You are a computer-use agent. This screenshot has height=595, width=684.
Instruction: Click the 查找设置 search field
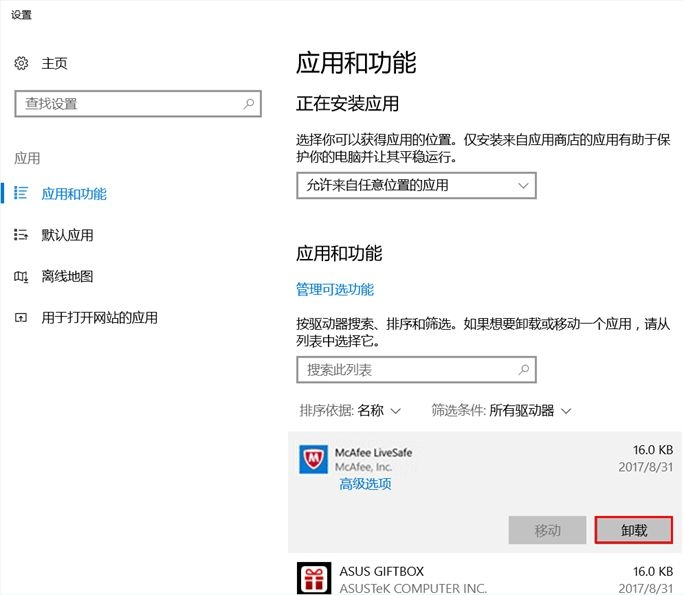(x=138, y=104)
